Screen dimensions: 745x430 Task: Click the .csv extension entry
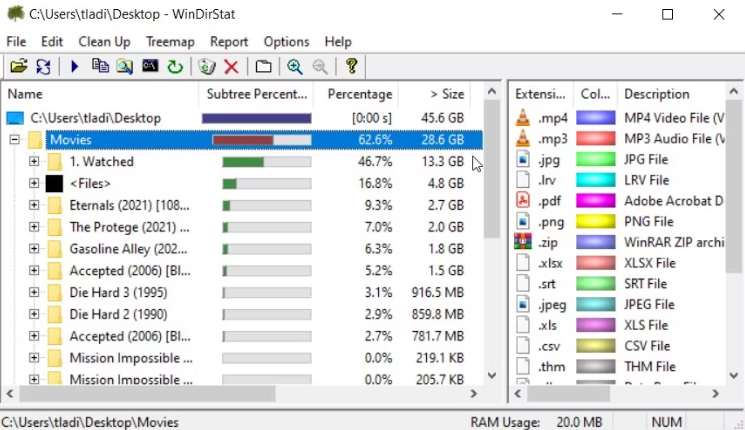click(549, 346)
